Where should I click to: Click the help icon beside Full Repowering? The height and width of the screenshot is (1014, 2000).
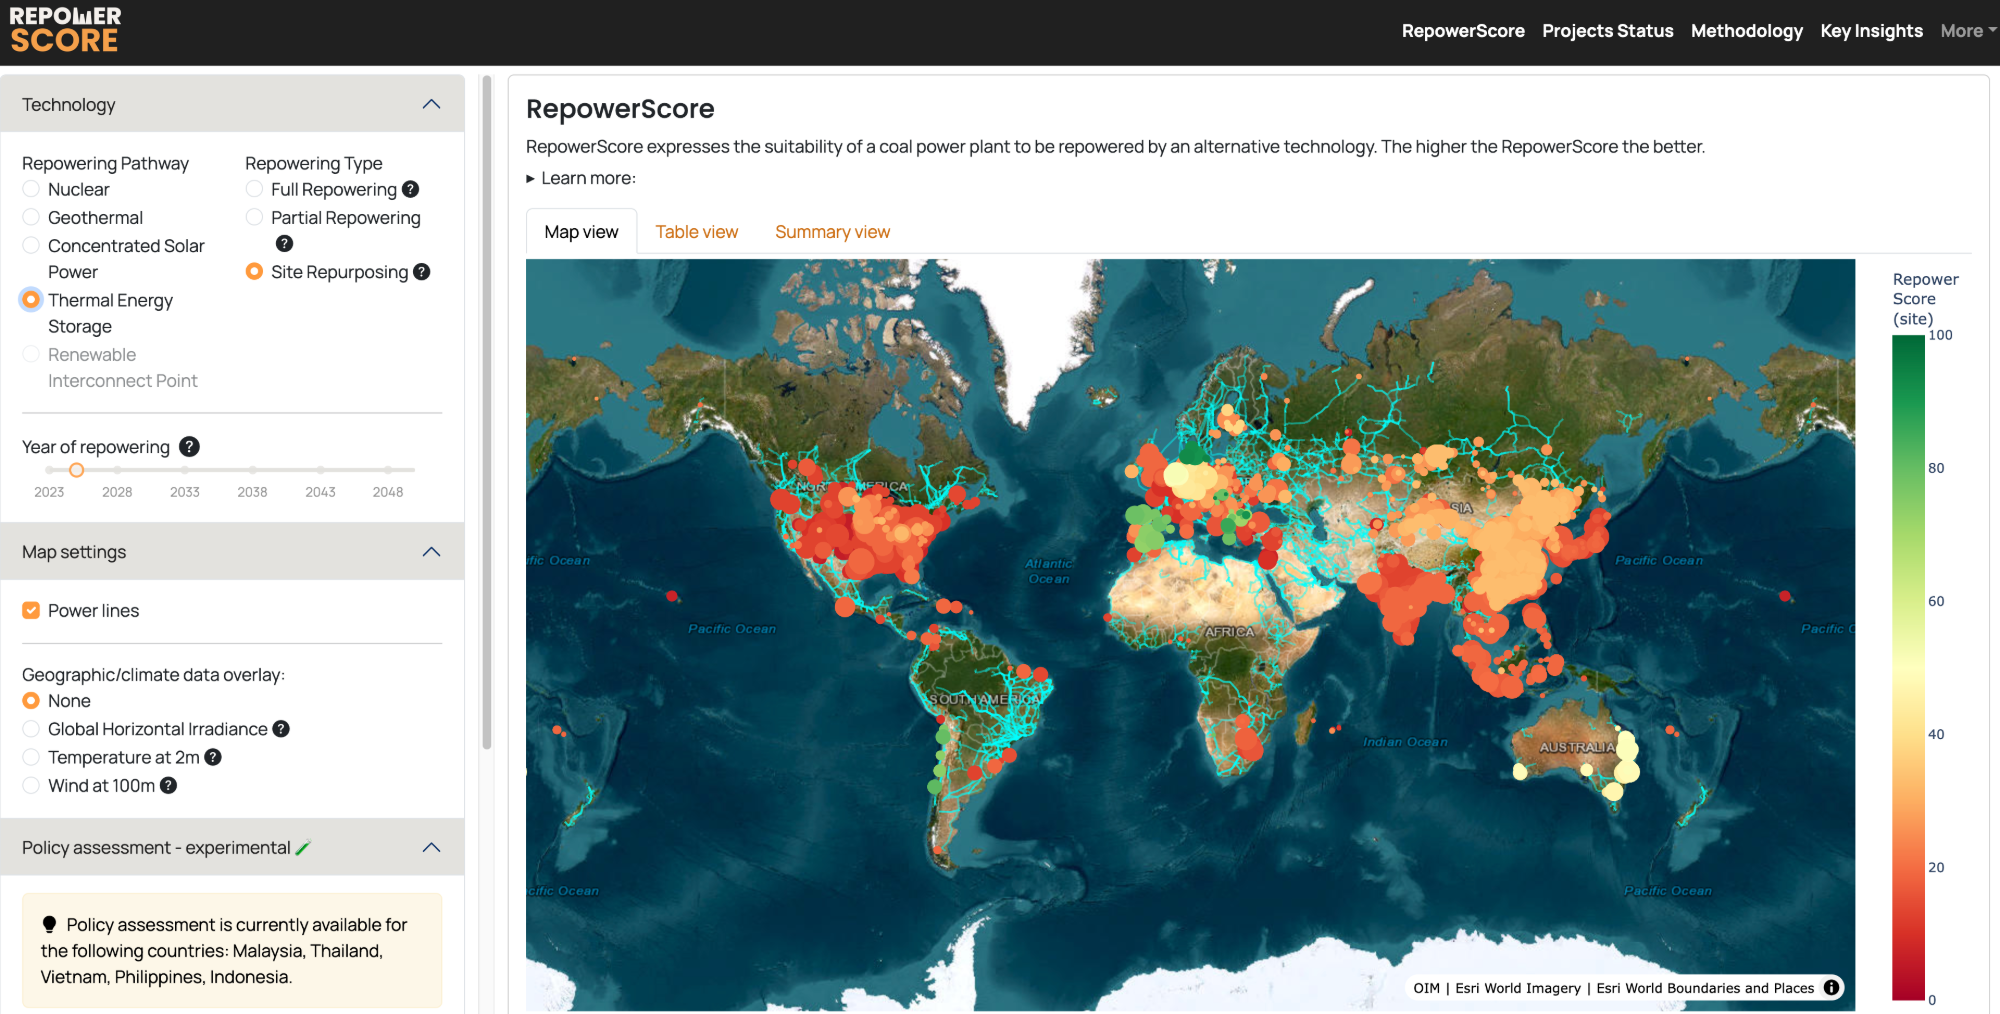click(x=410, y=190)
